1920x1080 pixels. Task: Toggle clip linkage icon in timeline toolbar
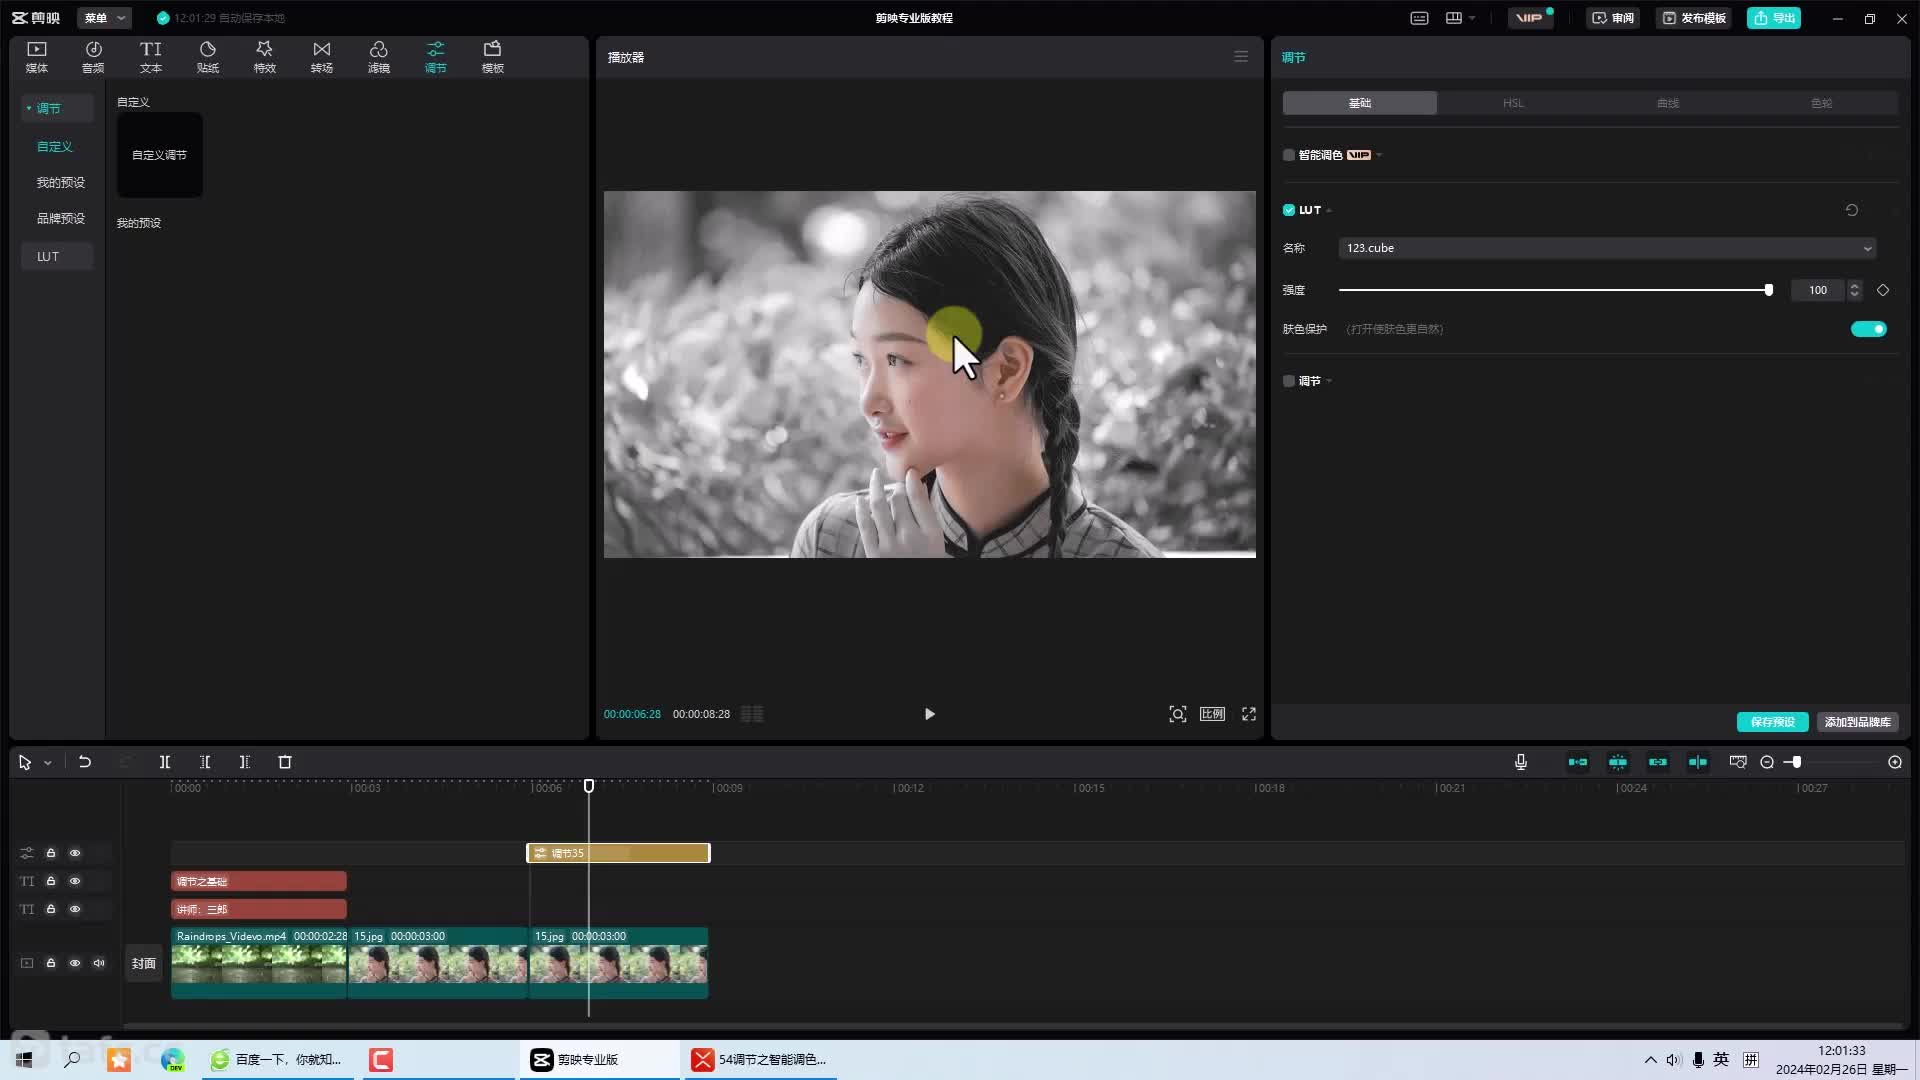[x=1658, y=762]
